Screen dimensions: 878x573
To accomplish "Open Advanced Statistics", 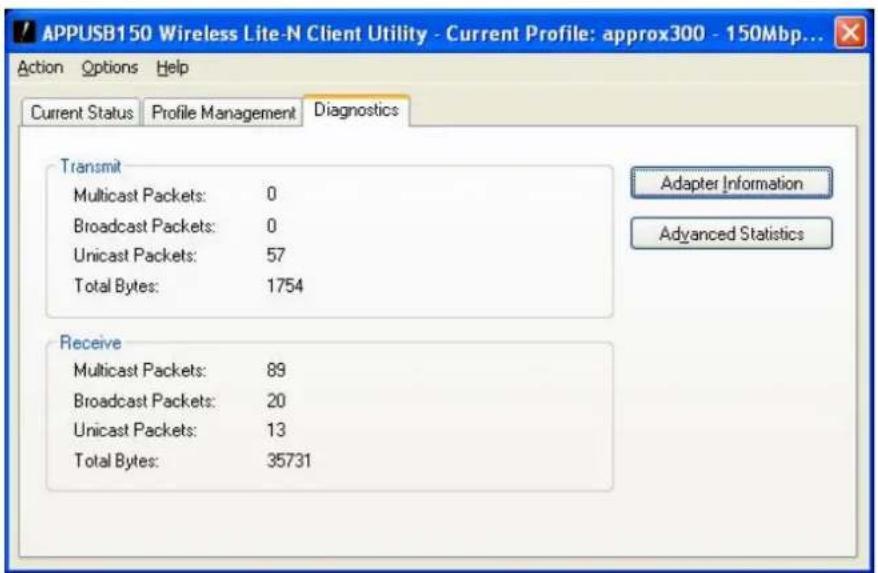I will coord(731,234).
